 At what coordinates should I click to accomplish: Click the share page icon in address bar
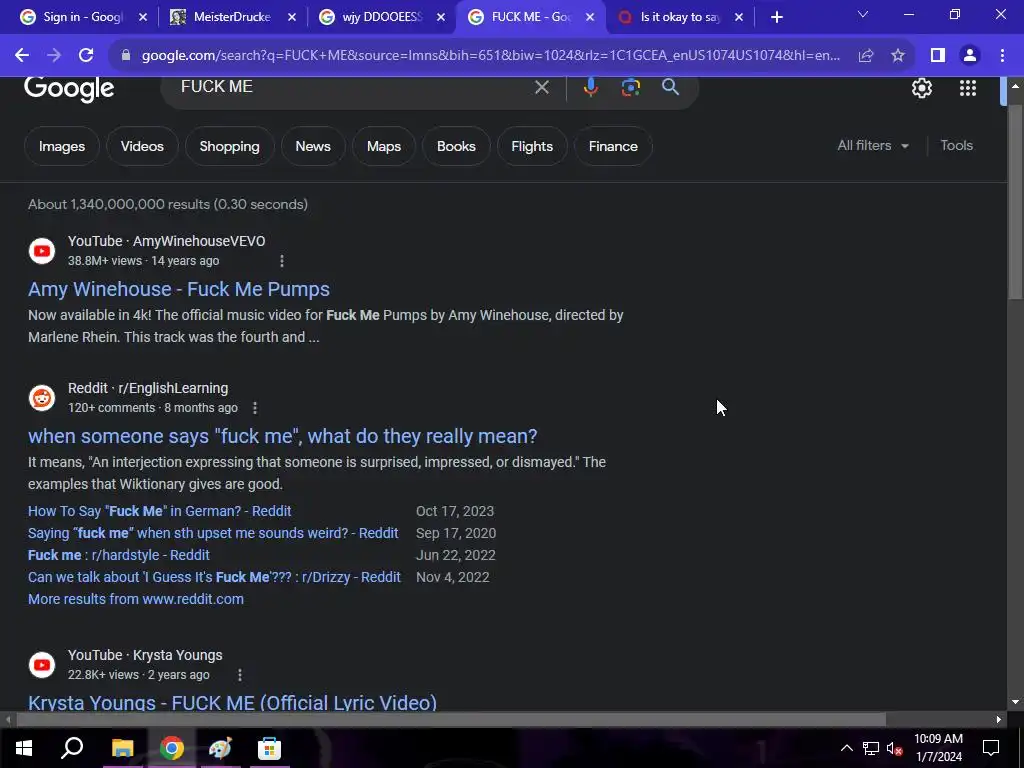[866, 56]
